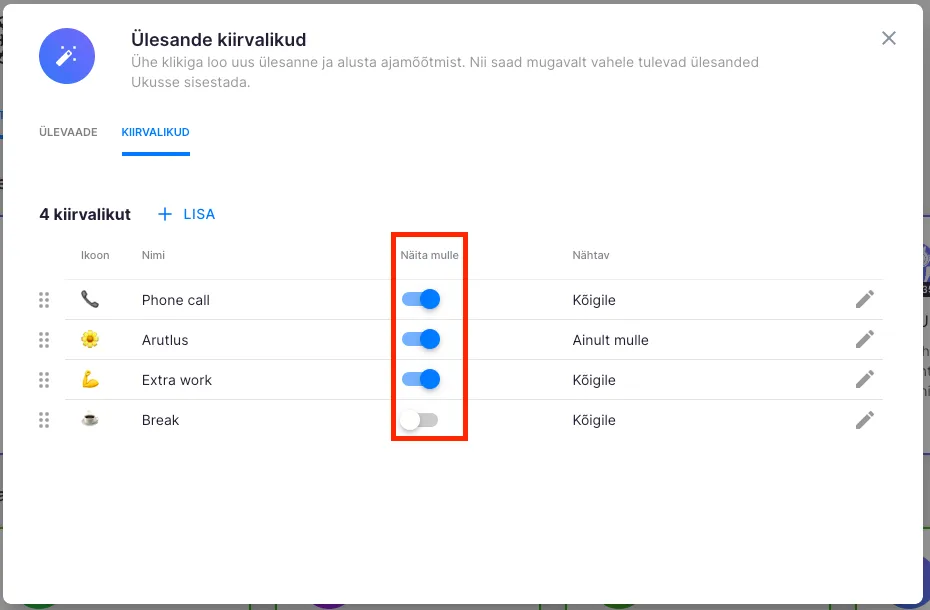The image size is (930, 610).
Task: Click the Break shortcut name
Action: pyautogui.click(x=161, y=420)
